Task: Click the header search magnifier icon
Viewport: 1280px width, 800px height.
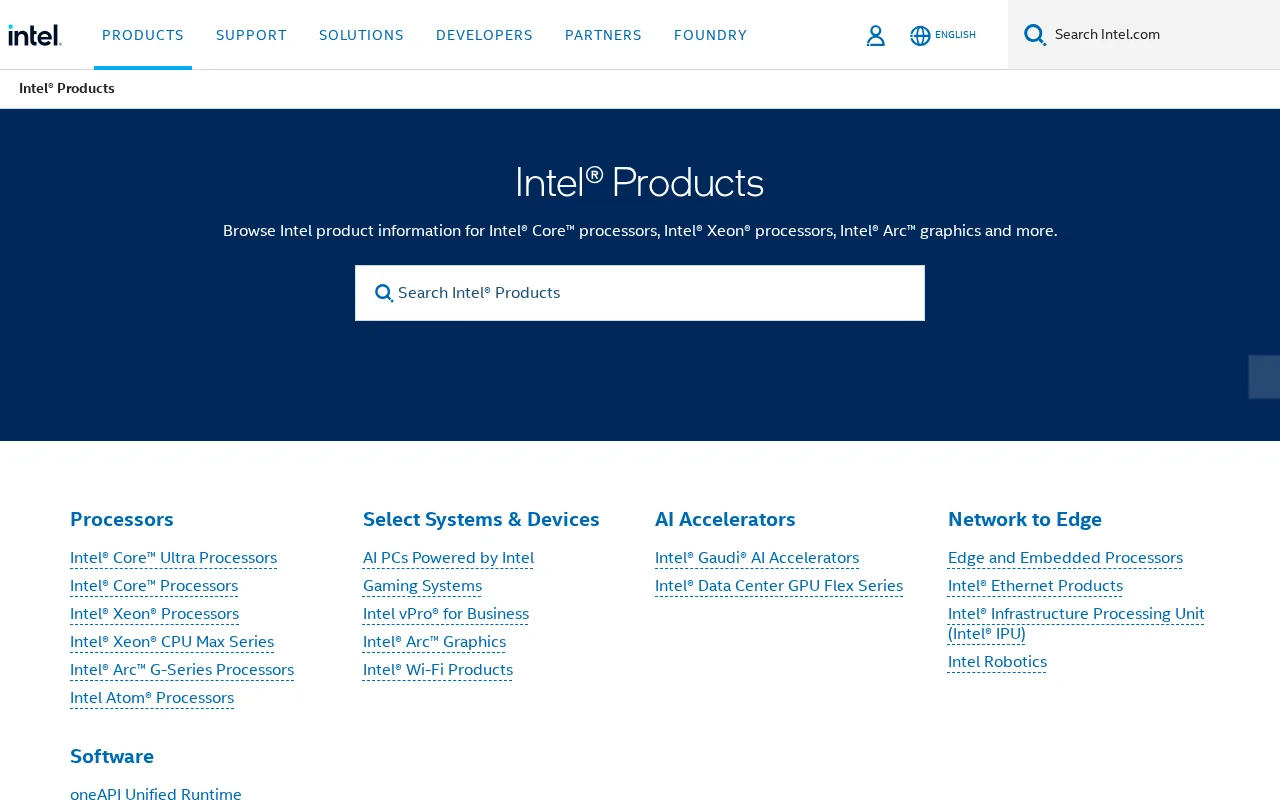Action: click(1035, 35)
